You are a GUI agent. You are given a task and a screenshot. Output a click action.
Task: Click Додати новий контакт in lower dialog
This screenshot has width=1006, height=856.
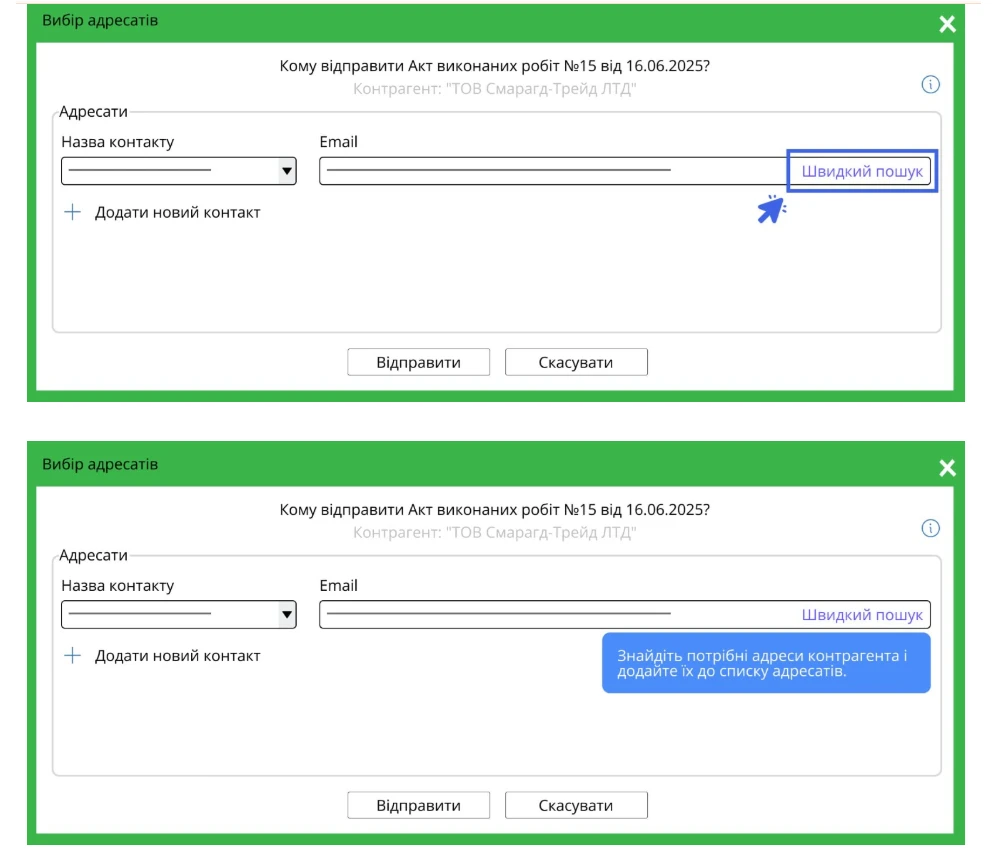tap(177, 656)
